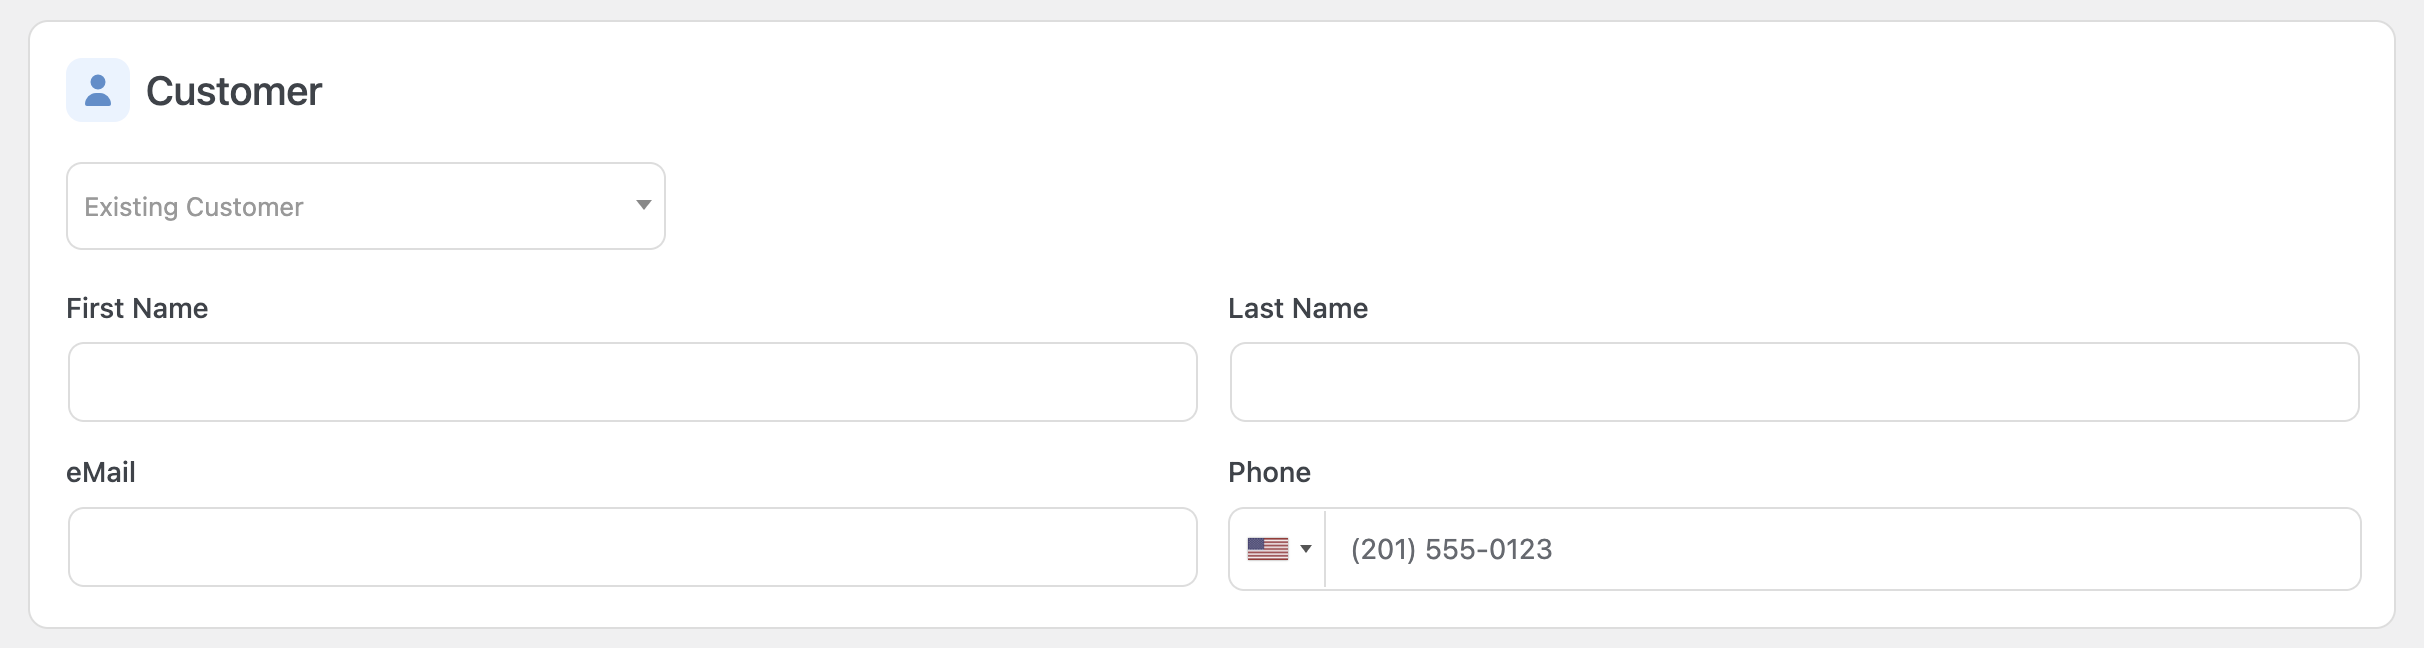Click the phone number entry box
Image resolution: width=2424 pixels, height=648 pixels.
point(1800,548)
